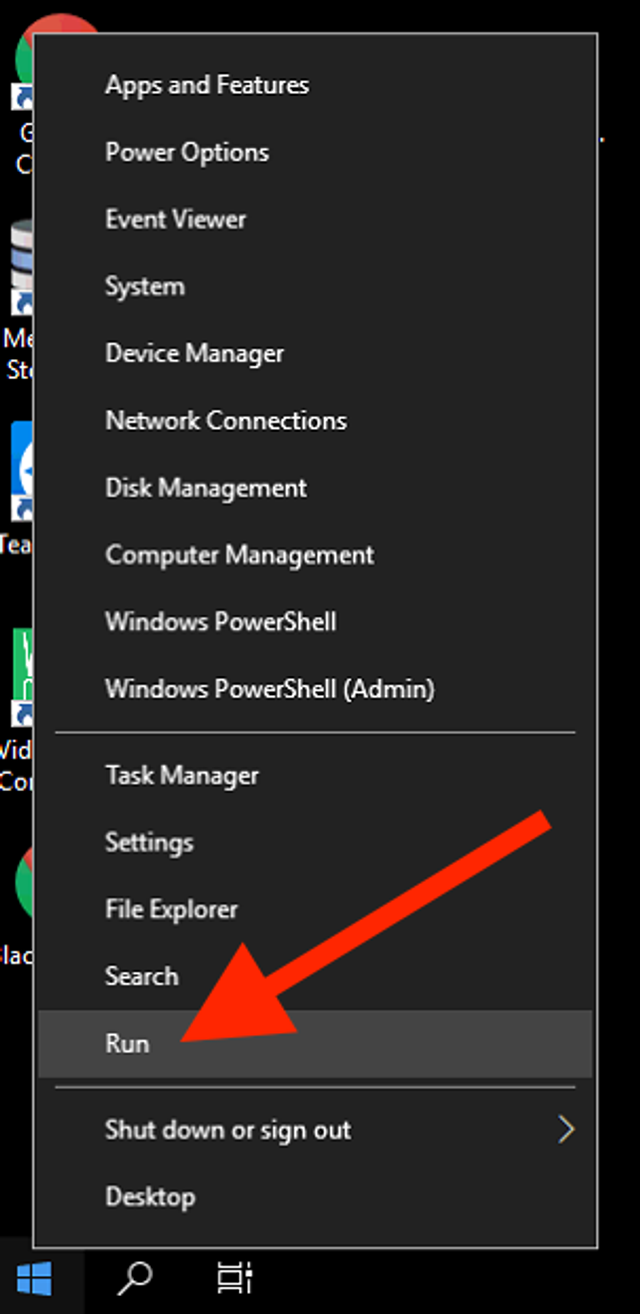640x1314 pixels.
Task: Select Run from the menu
Action: (127, 1043)
